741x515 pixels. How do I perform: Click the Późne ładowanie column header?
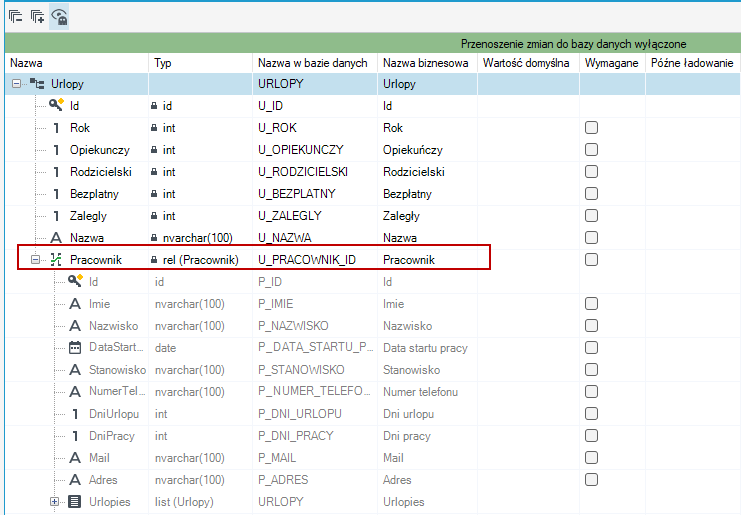tap(693, 63)
